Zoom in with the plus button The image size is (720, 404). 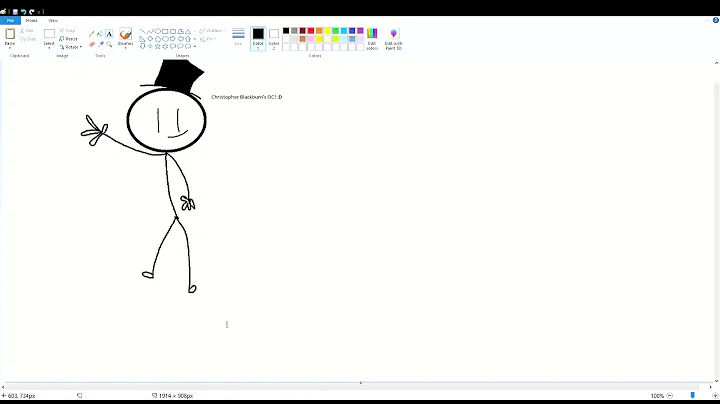click(x=715, y=395)
